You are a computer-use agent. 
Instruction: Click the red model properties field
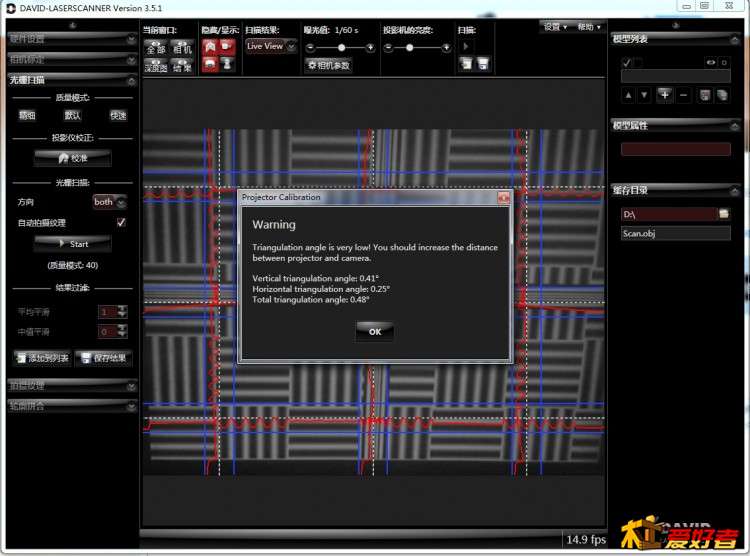pos(675,149)
